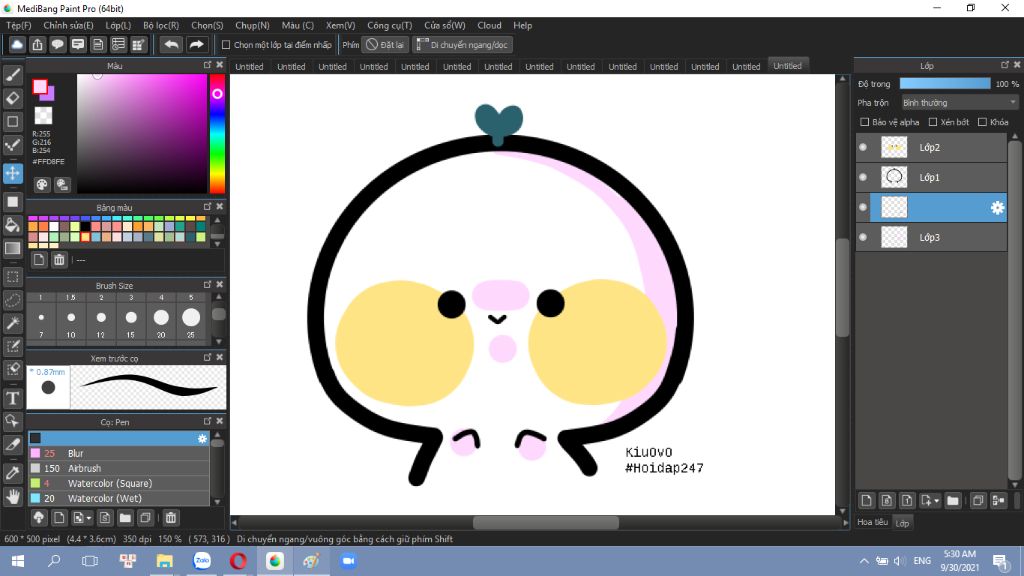Screen dimensions: 1024x576
Task: Hide the Lớp1 layer
Action: pyautogui.click(x=863, y=178)
